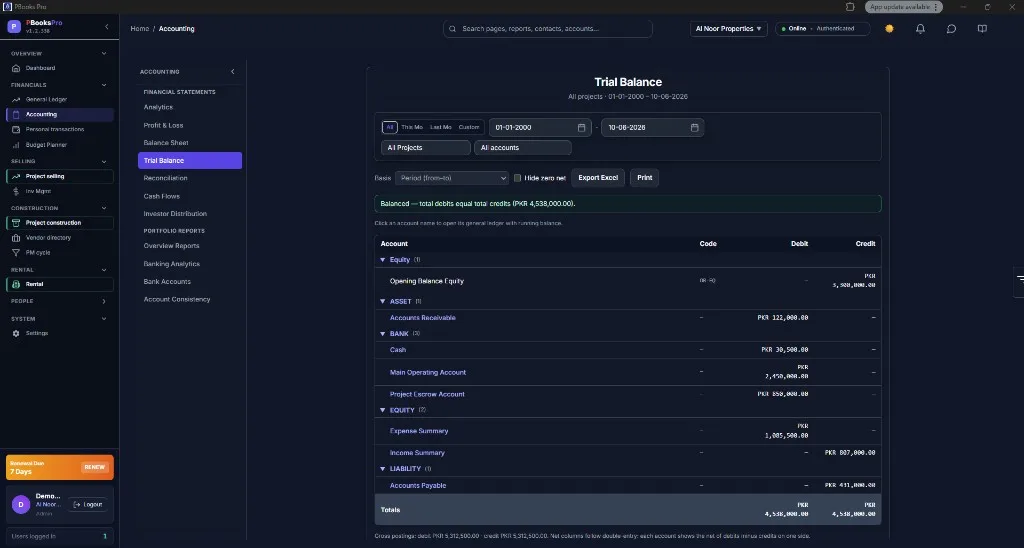
Task: Click the Logout button
Action: coord(88,504)
